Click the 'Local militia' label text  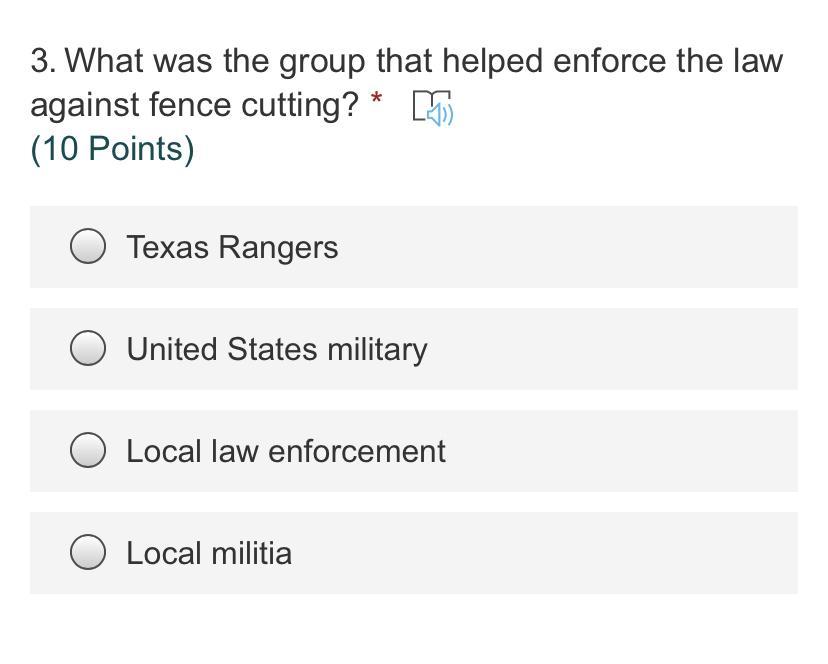tap(208, 553)
